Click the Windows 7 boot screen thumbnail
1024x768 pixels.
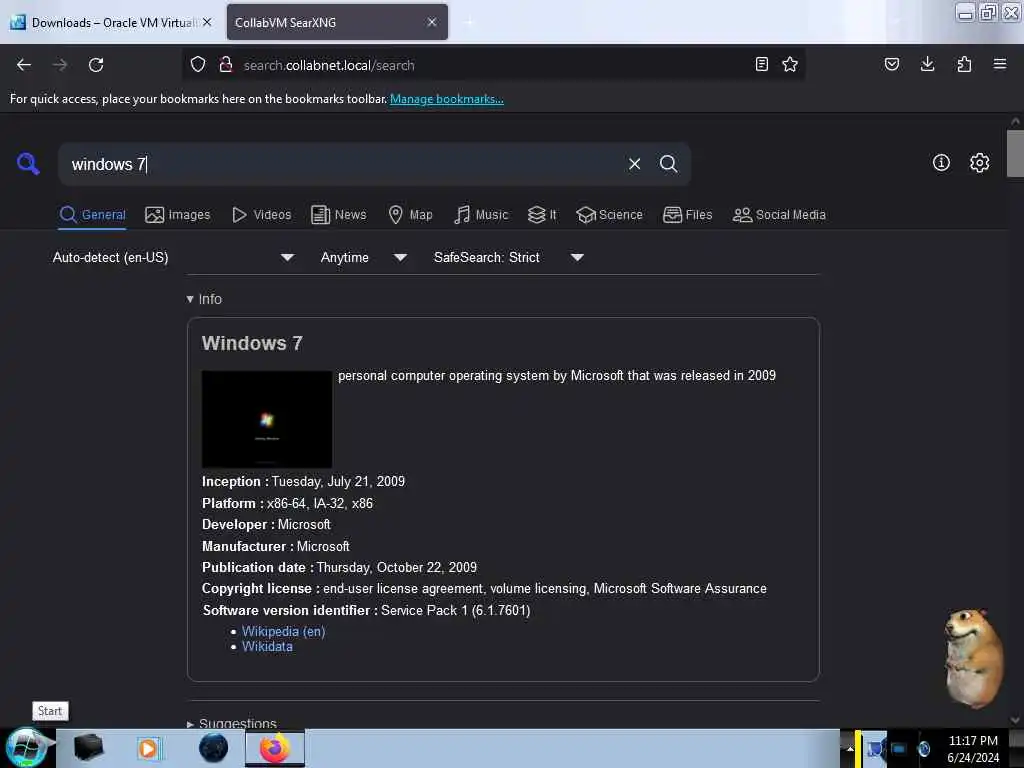[x=266, y=419]
